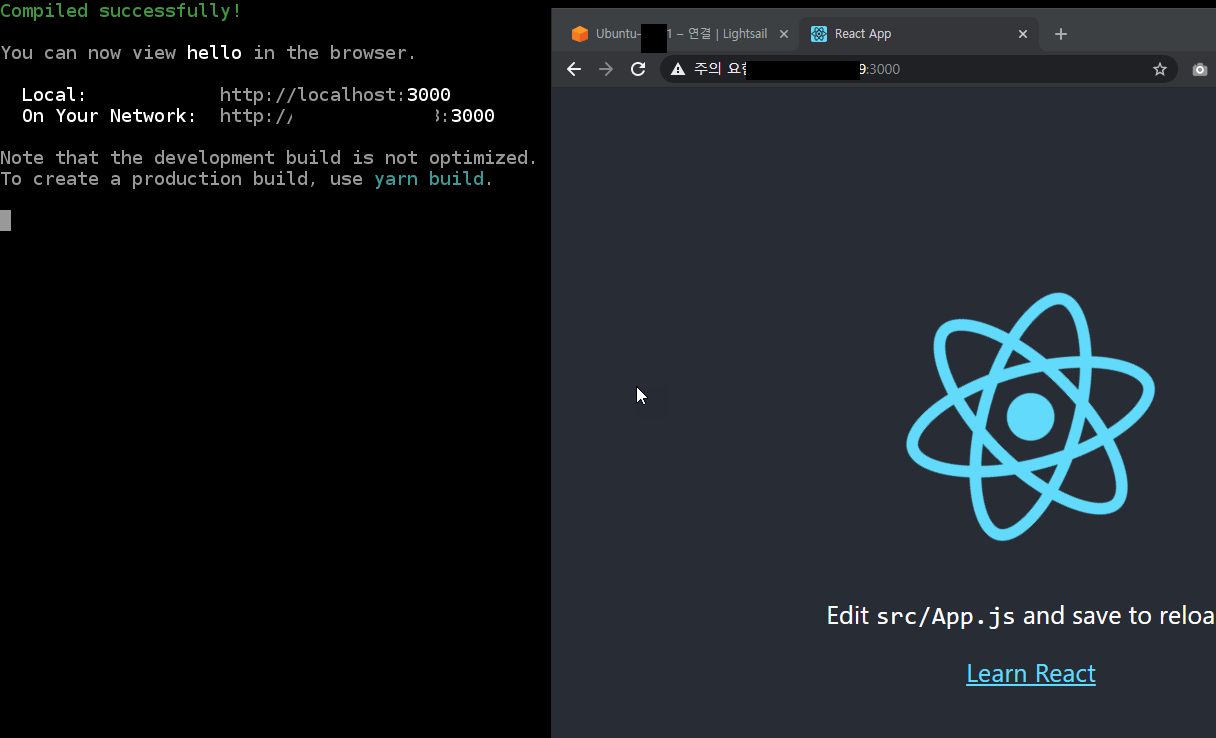
Task: Click 'Compiled successfully!' in the terminal
Action: click(x=121, y=11)
